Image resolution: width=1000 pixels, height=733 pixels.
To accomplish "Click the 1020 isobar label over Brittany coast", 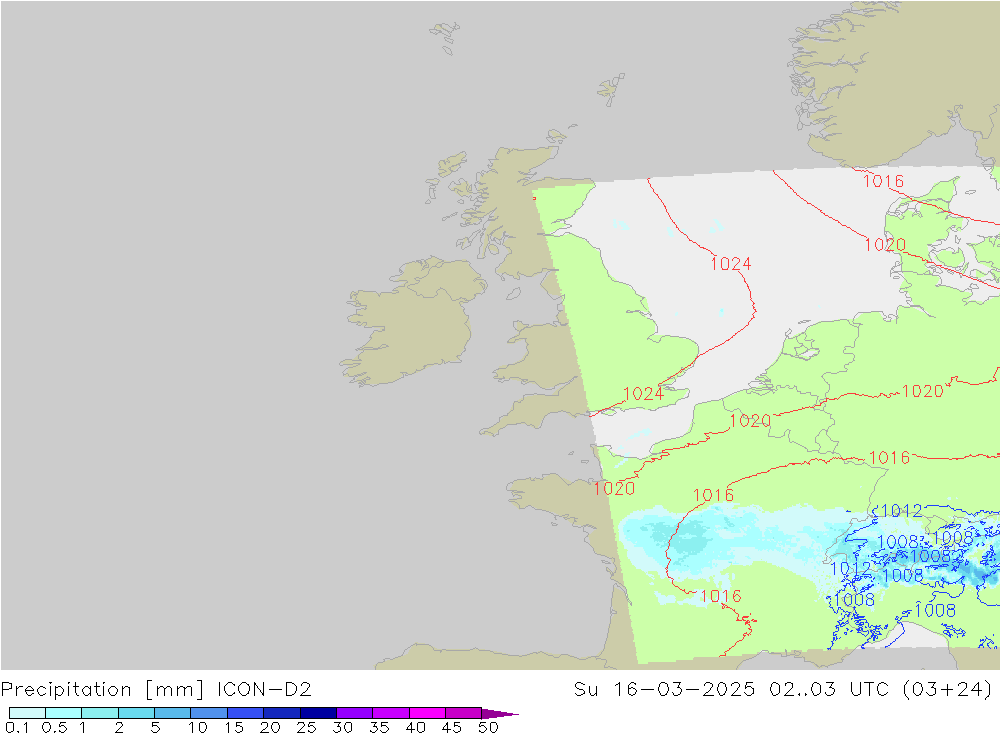I will click(614, 489).
